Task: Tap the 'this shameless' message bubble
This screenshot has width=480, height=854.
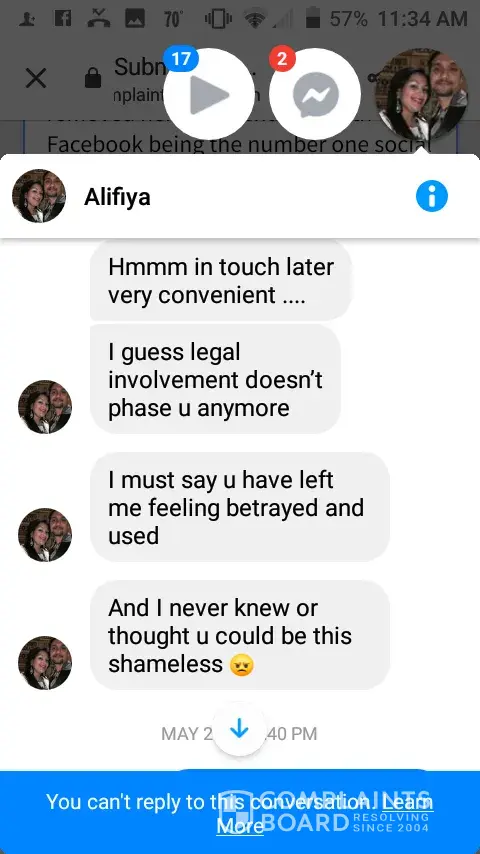Action: click(240, 635)
